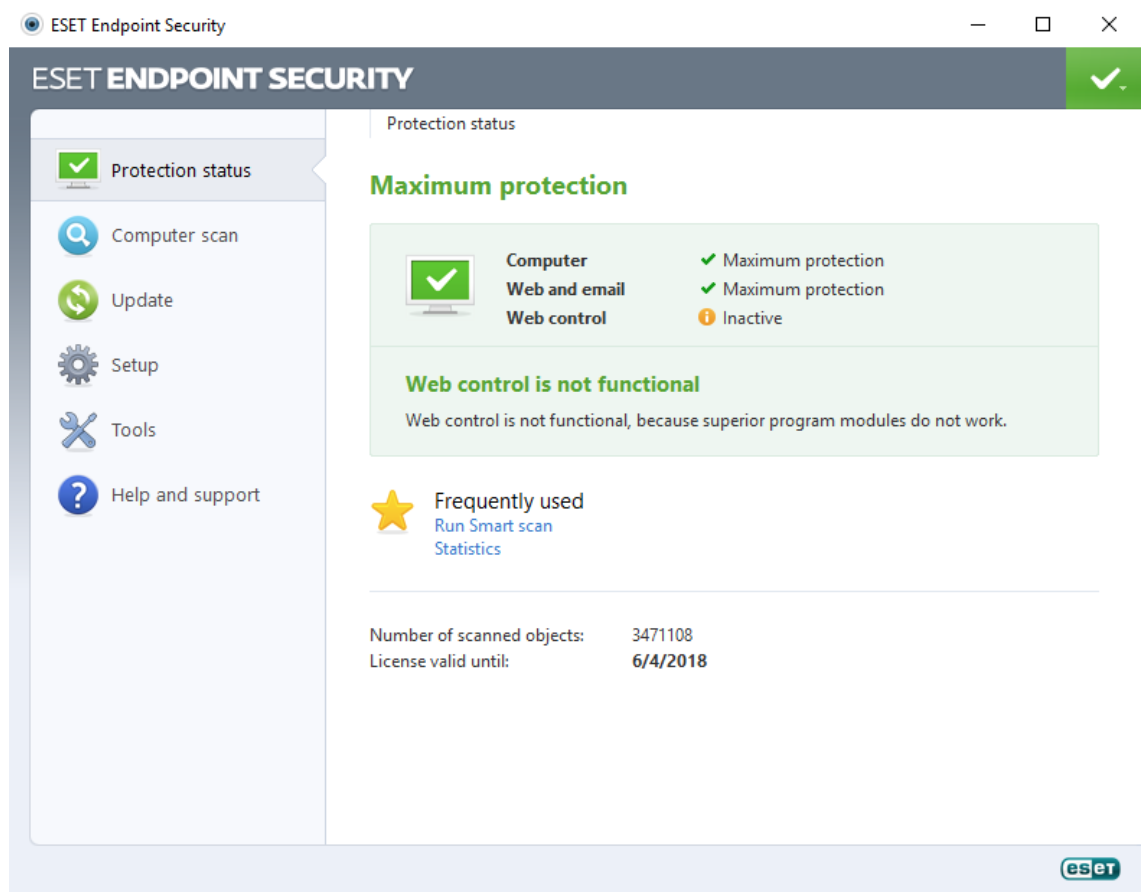1147x895 pixels.
Task: Select Setup in the sidebar
Action: click(x=178, y=365)
